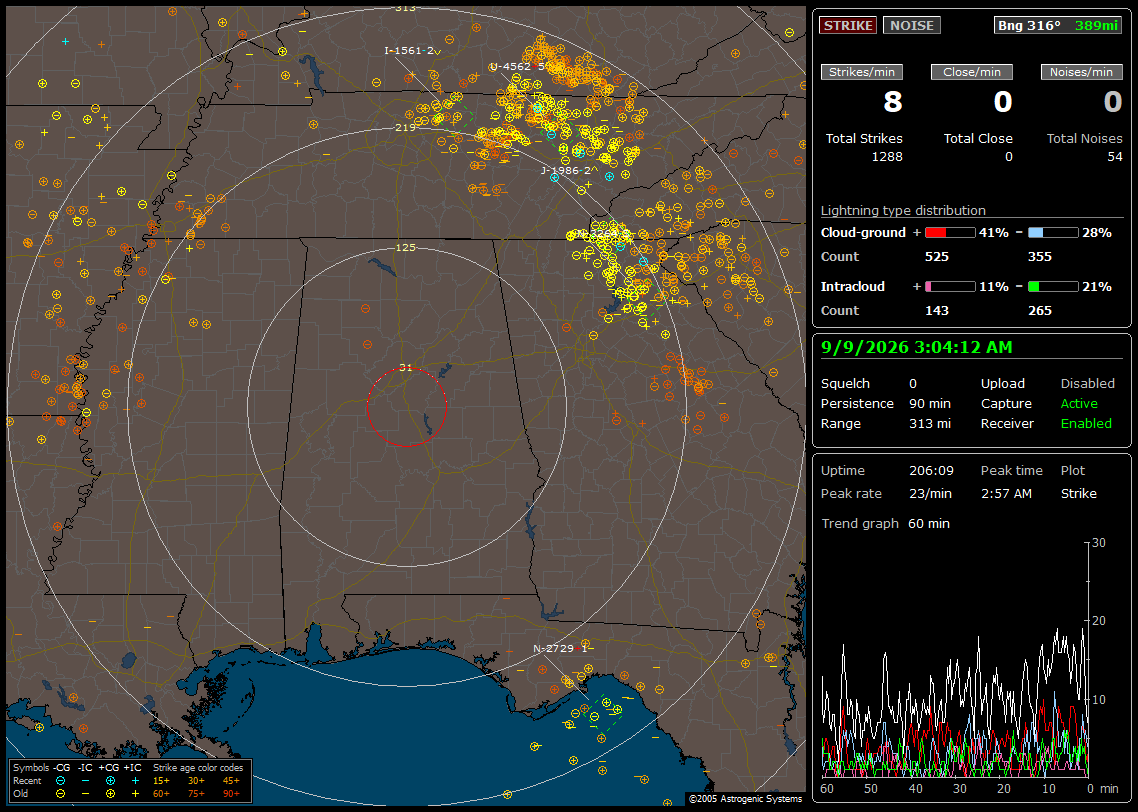The image size is (1138, 812).
Task: Click the 125-mile range ring label
Action: click(406, 247)
